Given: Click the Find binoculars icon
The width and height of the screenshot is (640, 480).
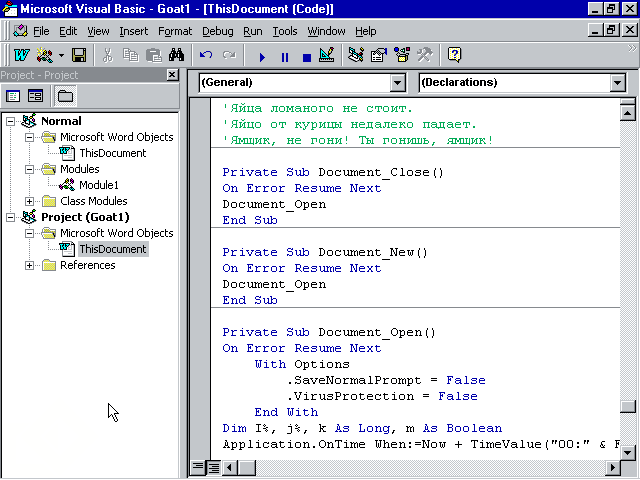Looking at the screenshot, I should pyautogui.click(x=176, y=55).
